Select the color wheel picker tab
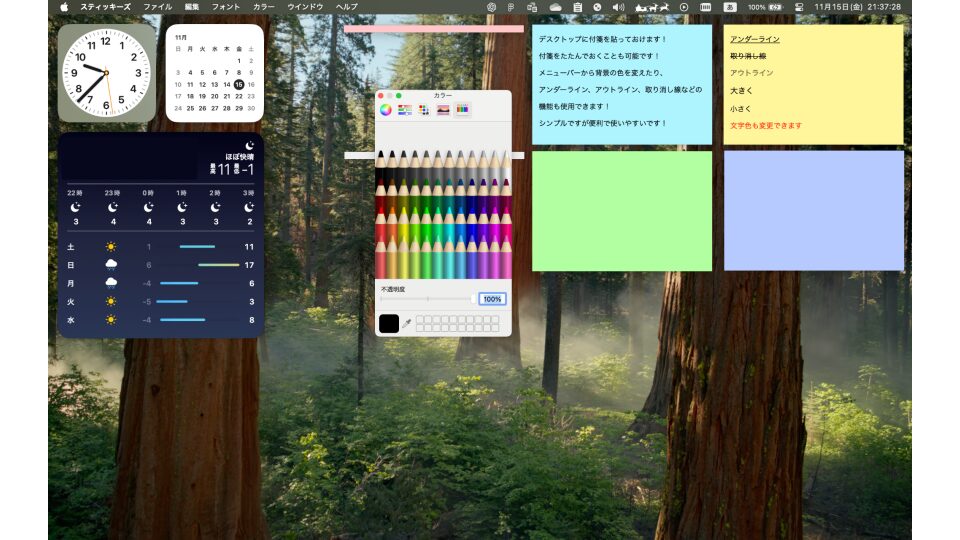960x540 pixels. (386, 109)
